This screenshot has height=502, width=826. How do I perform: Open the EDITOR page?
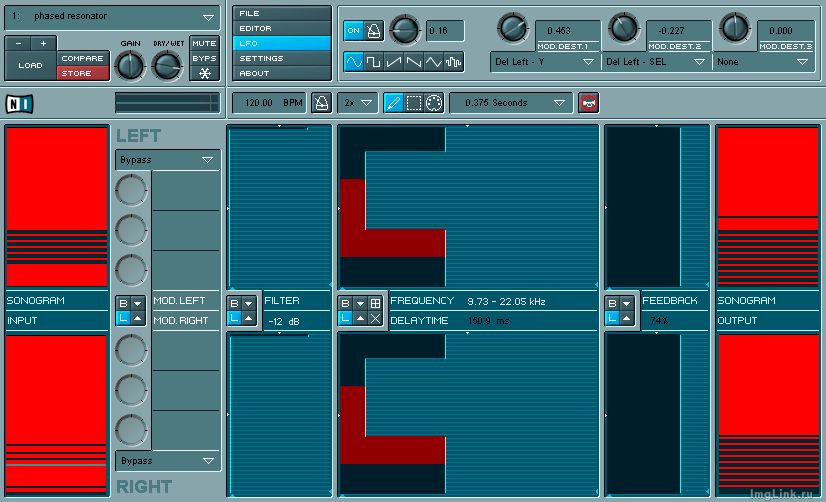click(x=282, y=28)
